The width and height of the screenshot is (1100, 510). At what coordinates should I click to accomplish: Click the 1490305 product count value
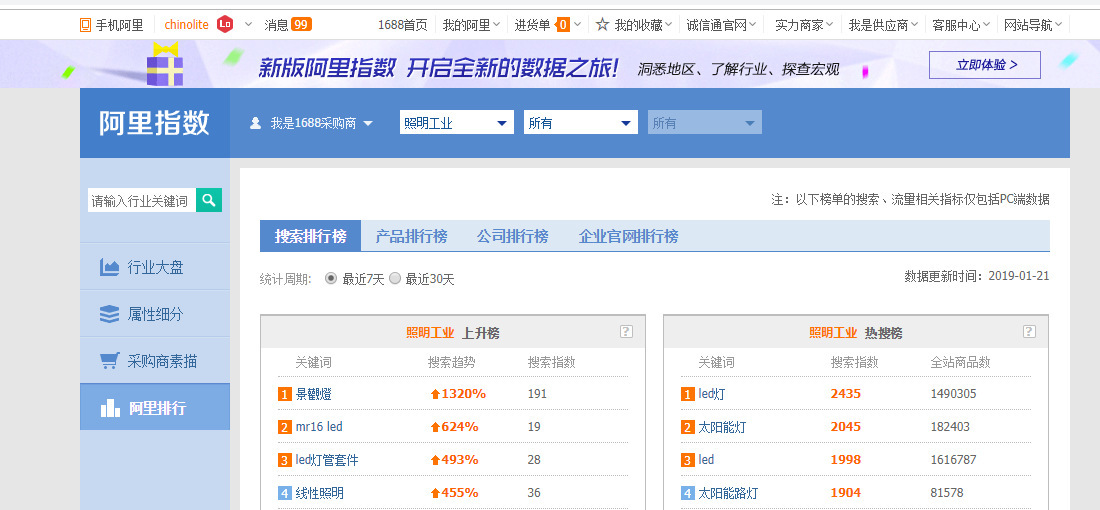[x=953, y=394]
